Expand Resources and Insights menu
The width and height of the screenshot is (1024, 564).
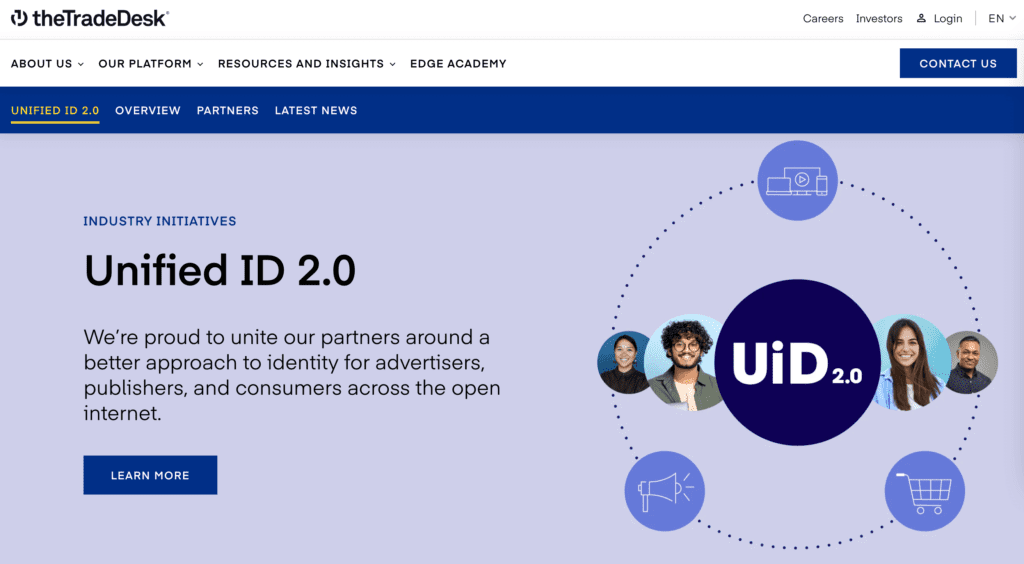[x=306, y=63]
